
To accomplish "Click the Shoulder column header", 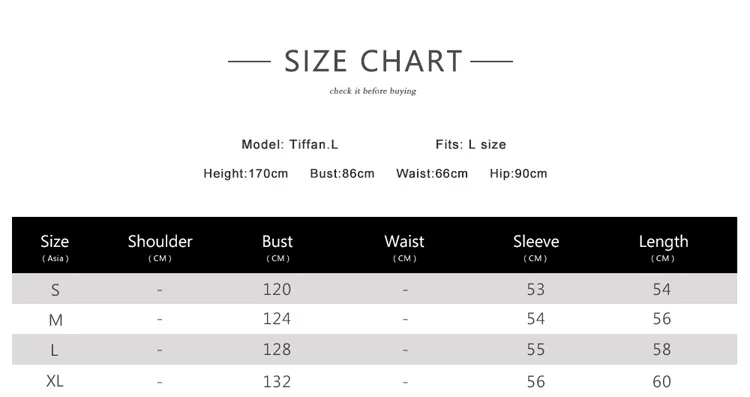I will pos(160,247).
